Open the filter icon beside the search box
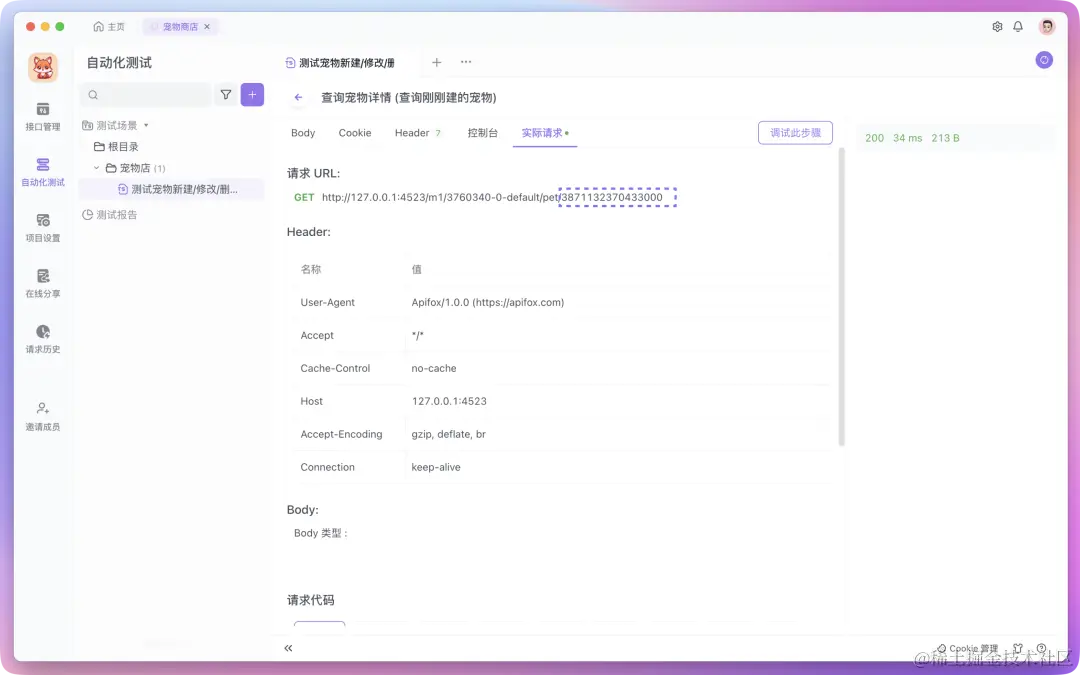 pyautogui.click(x=227, y=93)
